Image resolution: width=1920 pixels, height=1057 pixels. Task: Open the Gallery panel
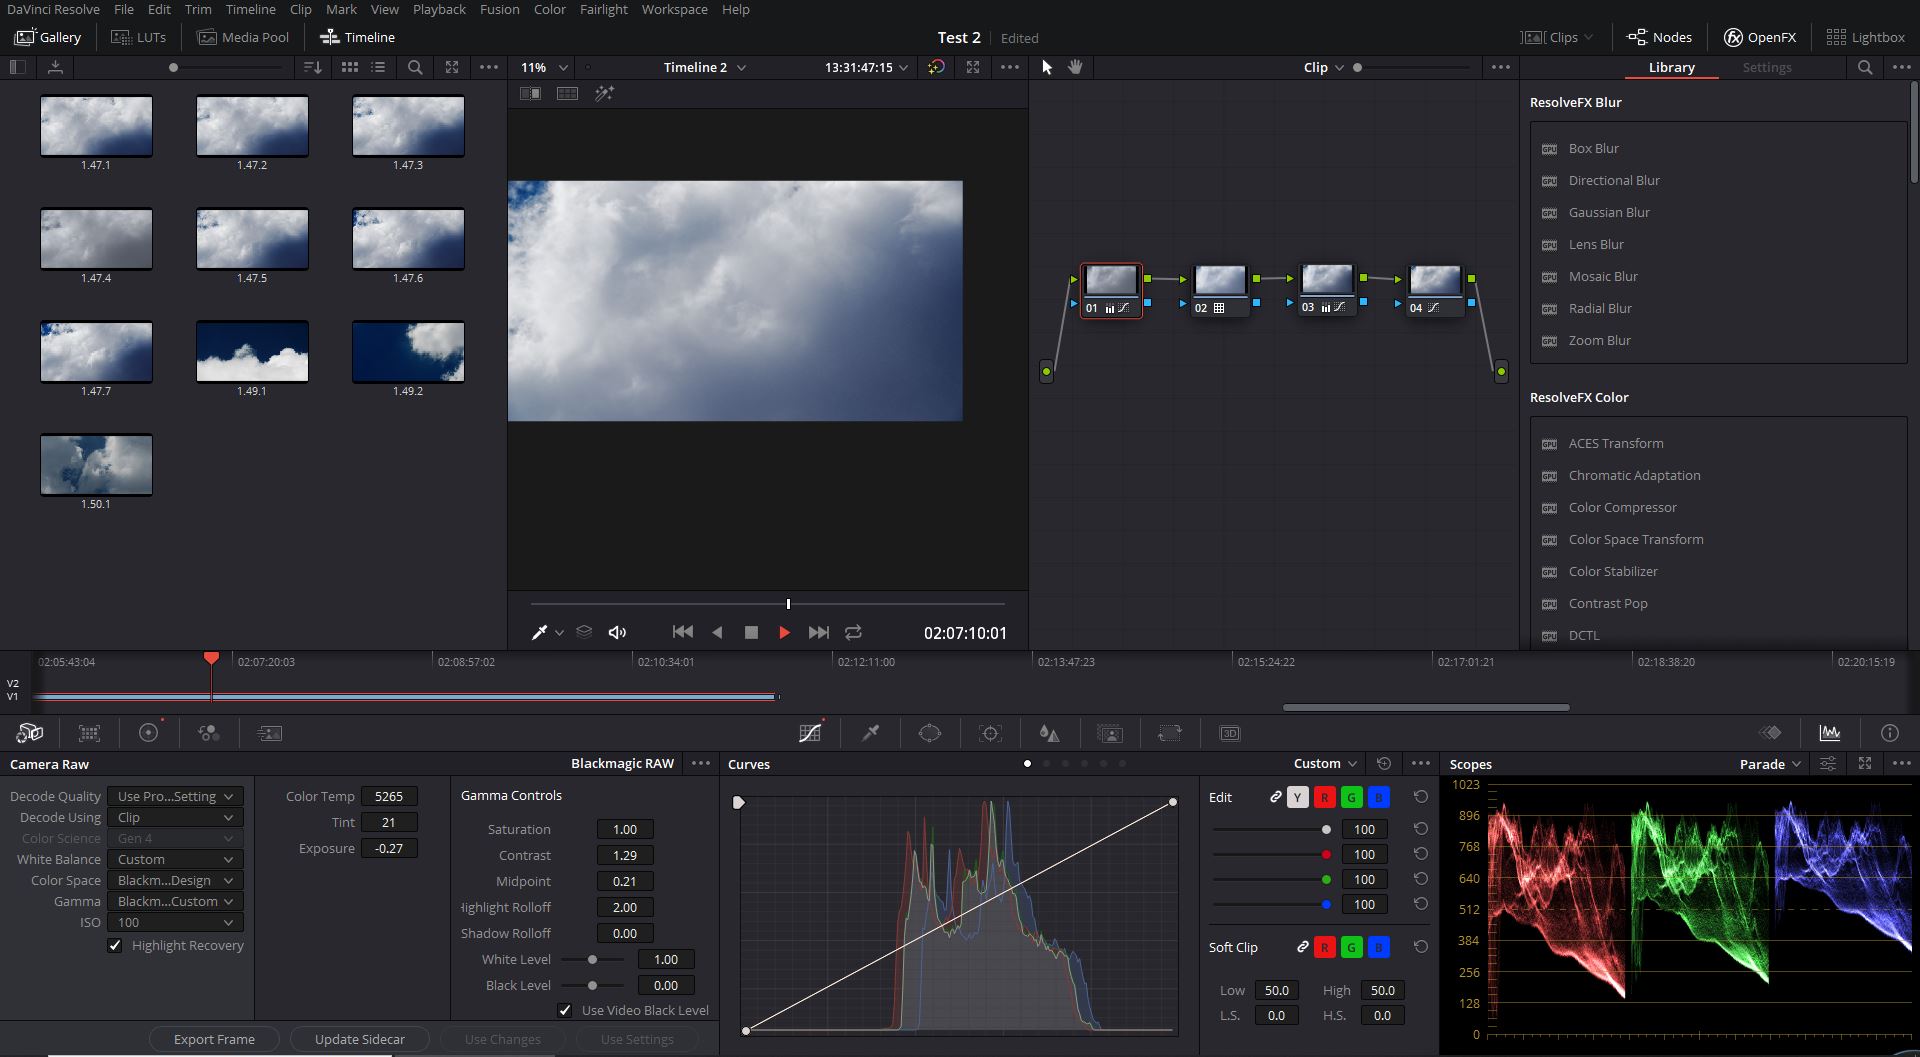coord(48,37)
